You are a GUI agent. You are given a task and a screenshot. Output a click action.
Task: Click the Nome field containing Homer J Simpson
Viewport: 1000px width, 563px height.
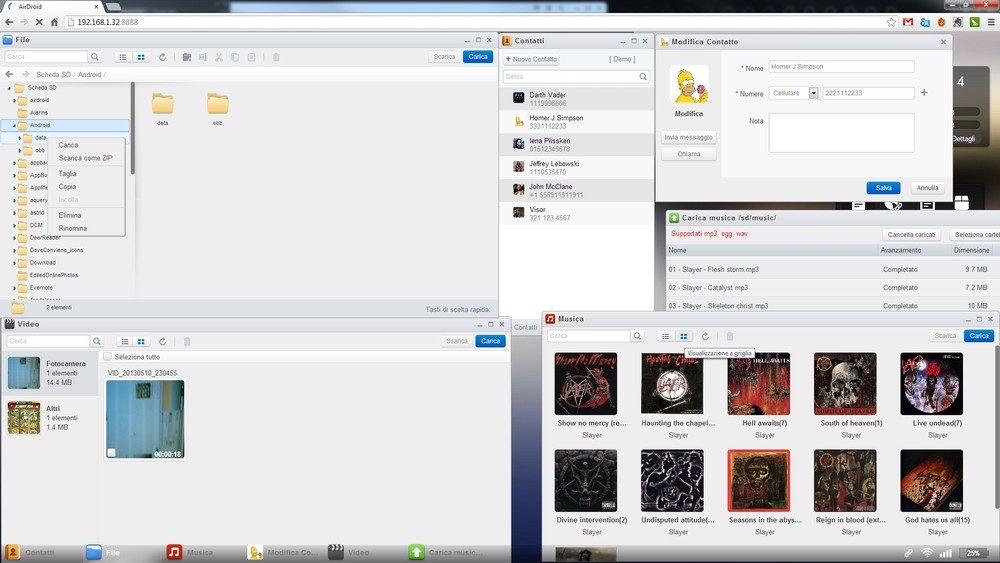[841, 66]
